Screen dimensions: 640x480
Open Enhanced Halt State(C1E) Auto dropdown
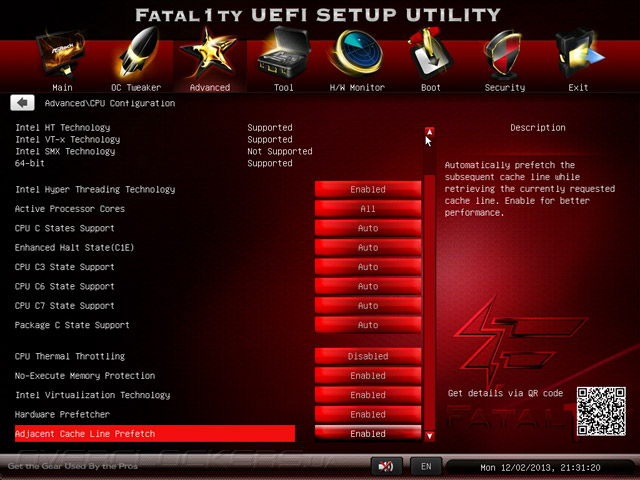pyautogui.click(x=368, y=247)
